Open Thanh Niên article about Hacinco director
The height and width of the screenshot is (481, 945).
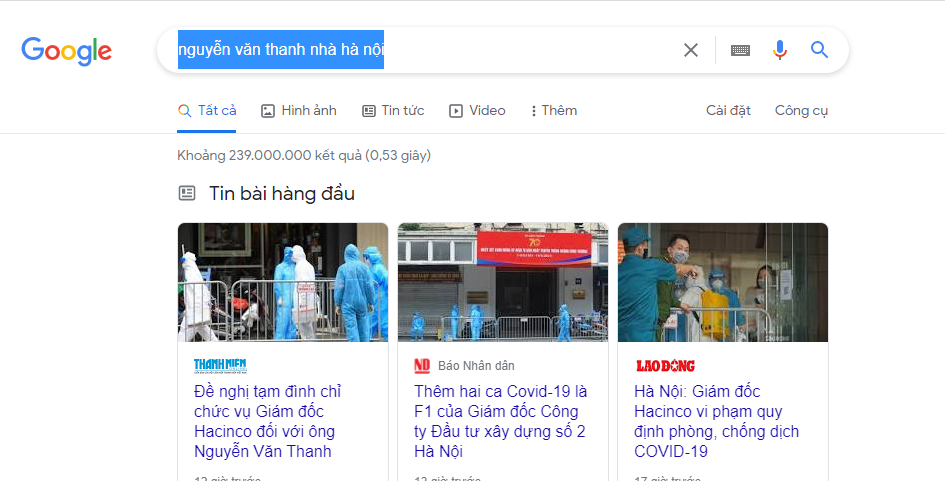coord(268,421)
